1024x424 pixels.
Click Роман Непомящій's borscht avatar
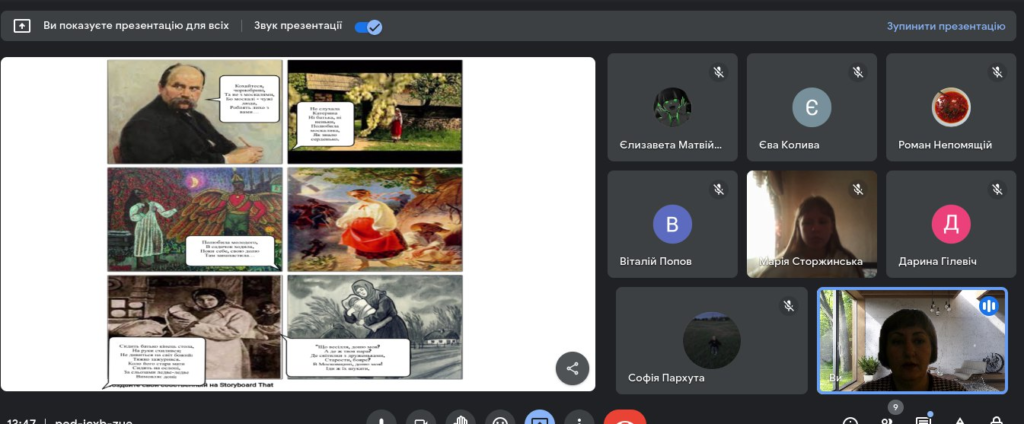point(951,107)
